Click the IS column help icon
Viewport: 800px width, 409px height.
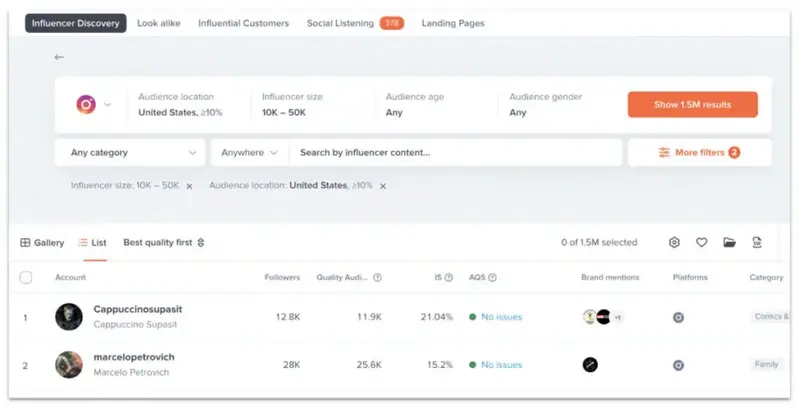point(449,278)
